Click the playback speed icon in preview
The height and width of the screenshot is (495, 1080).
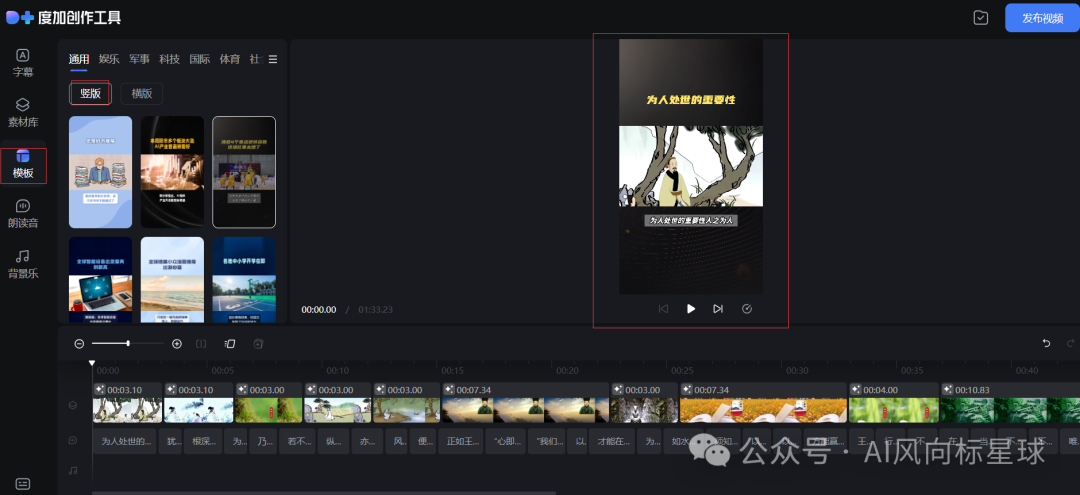pyautogui.click(x=747, y=309)
